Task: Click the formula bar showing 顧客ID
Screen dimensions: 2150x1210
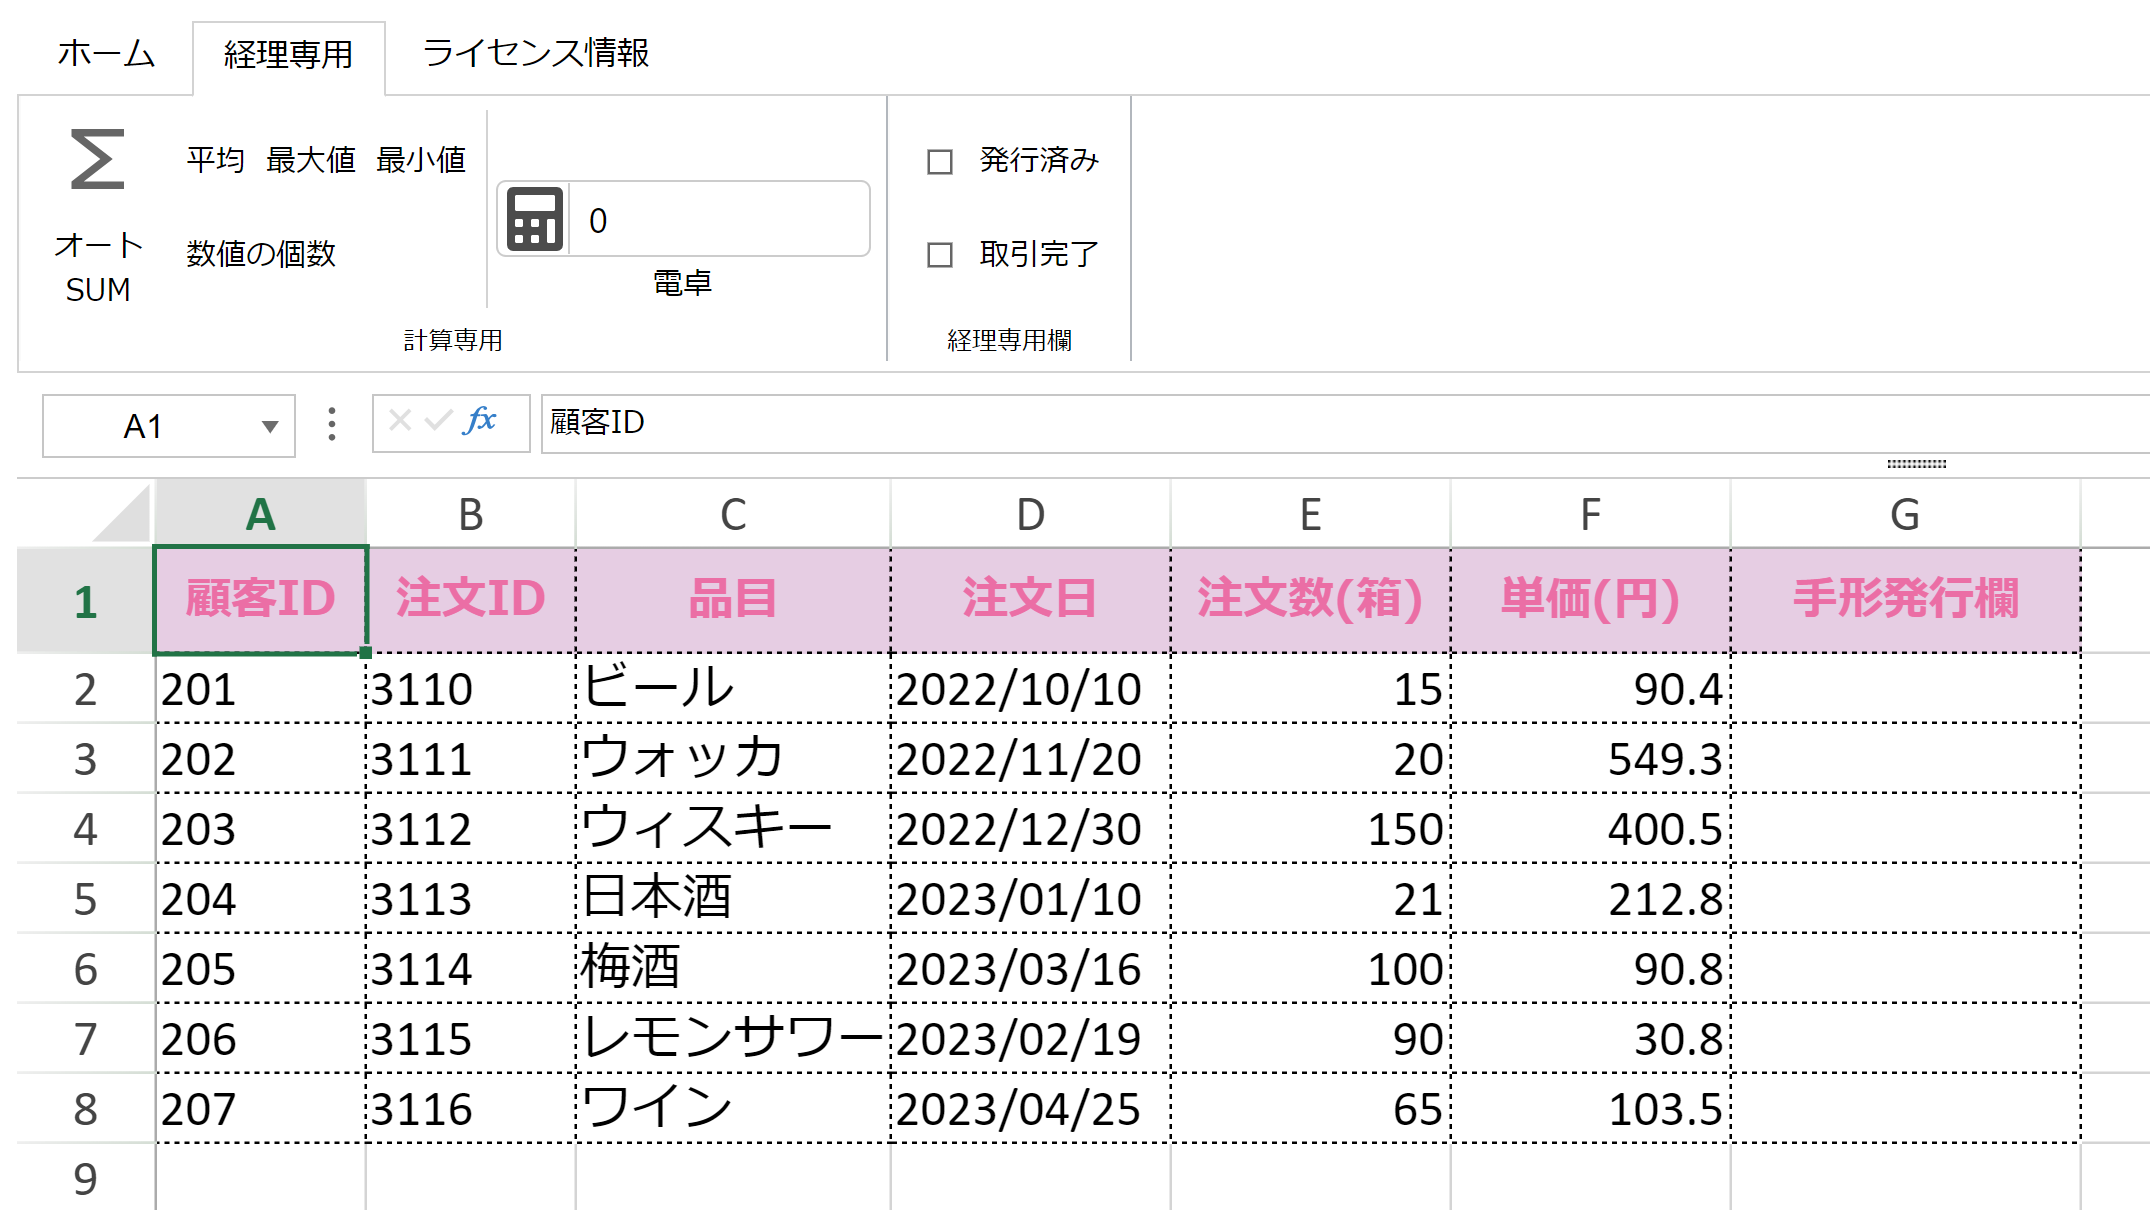Action: [1344, 423]
